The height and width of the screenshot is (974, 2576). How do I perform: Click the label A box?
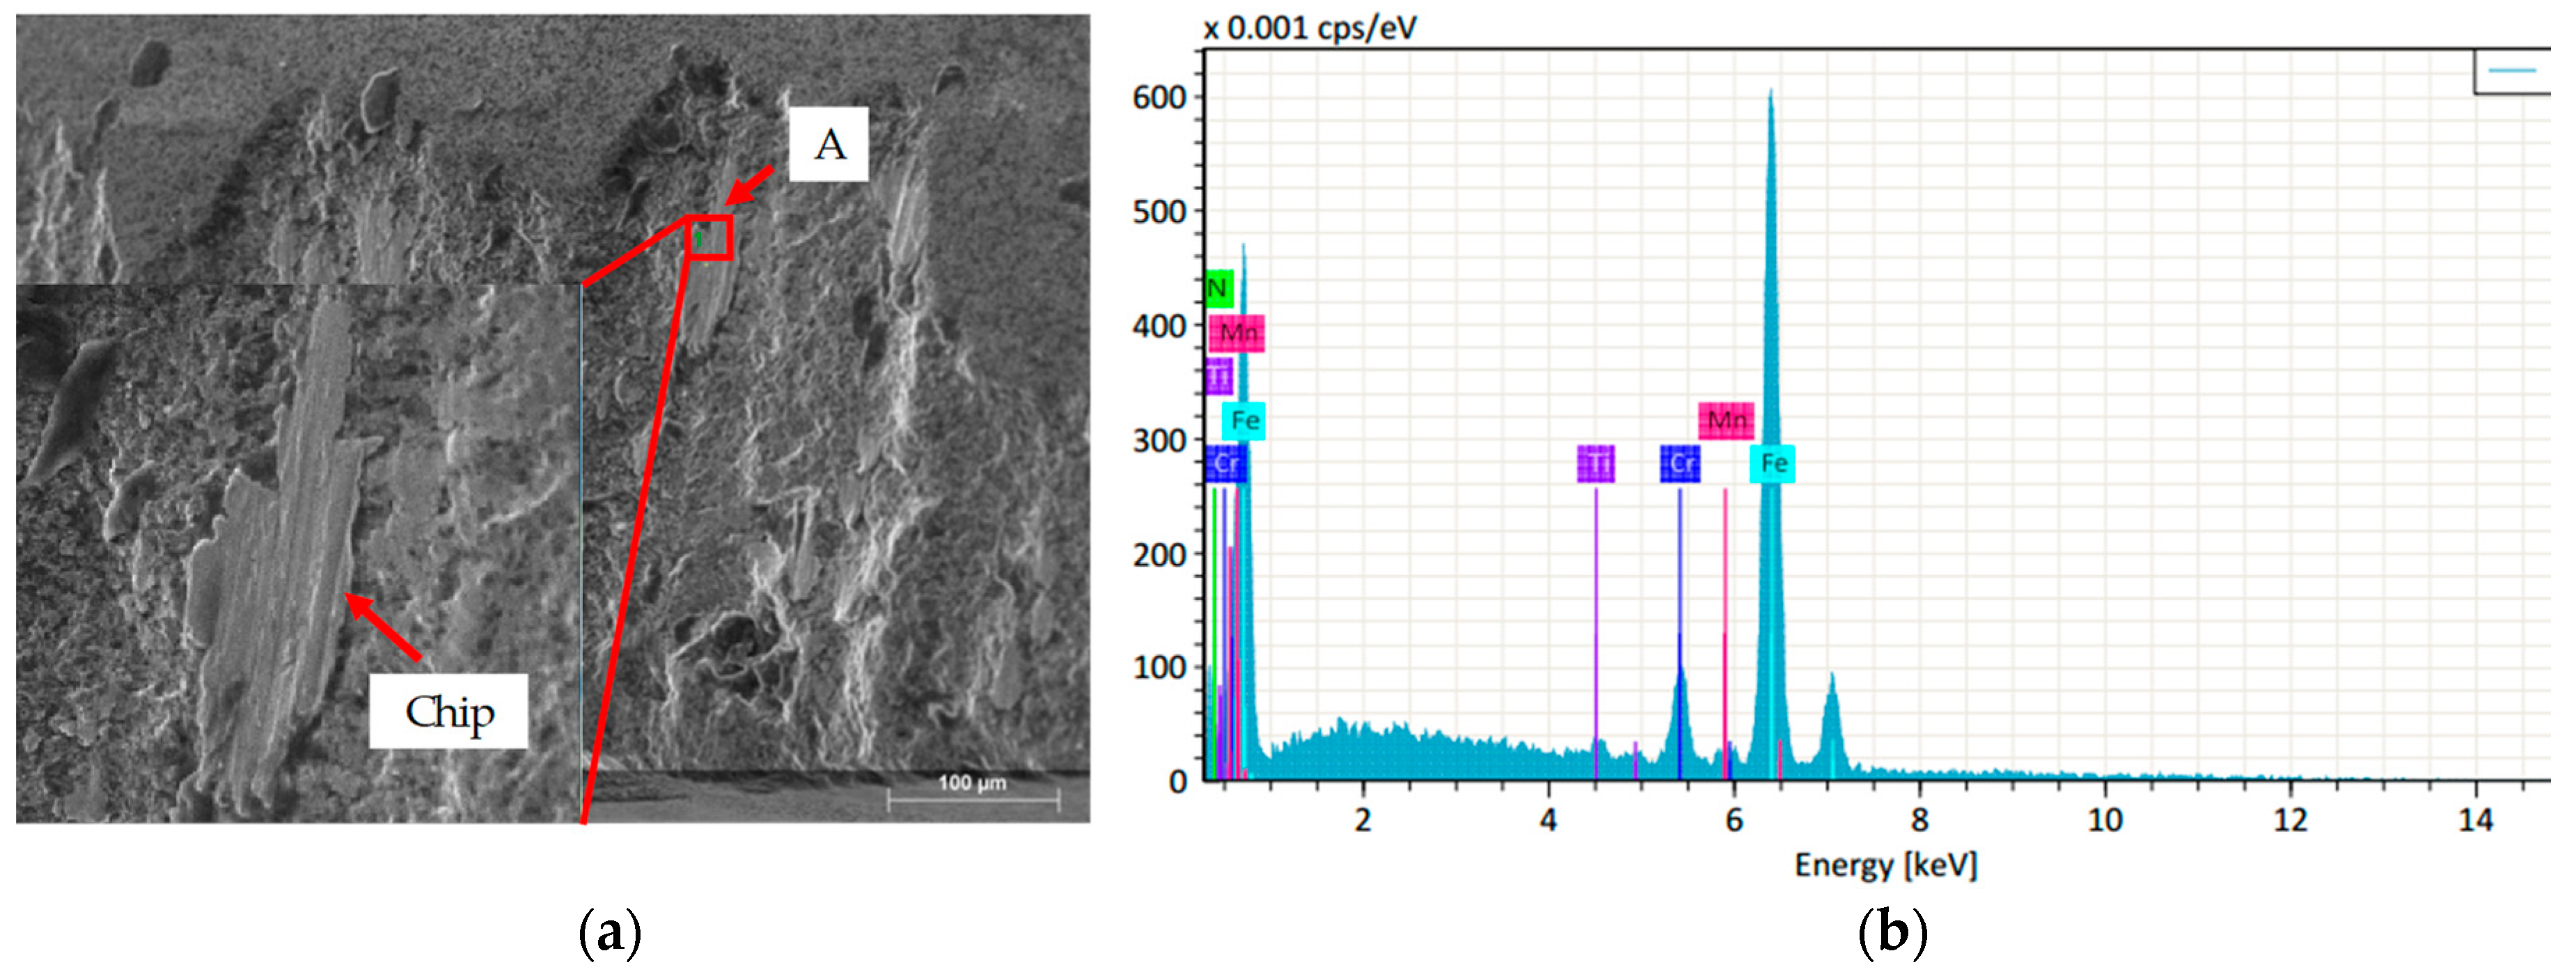pyautogui.click(x=828, y=145)
